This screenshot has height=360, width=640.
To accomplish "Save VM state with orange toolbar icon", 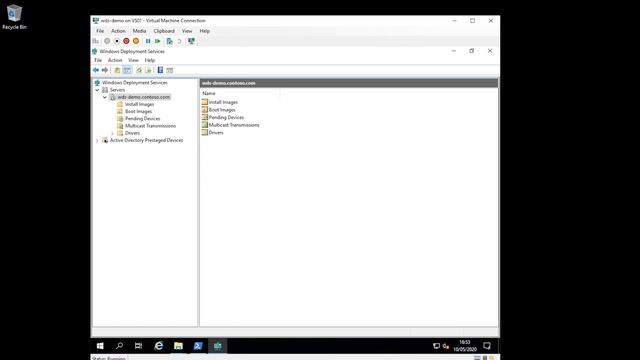I will 136,41.
